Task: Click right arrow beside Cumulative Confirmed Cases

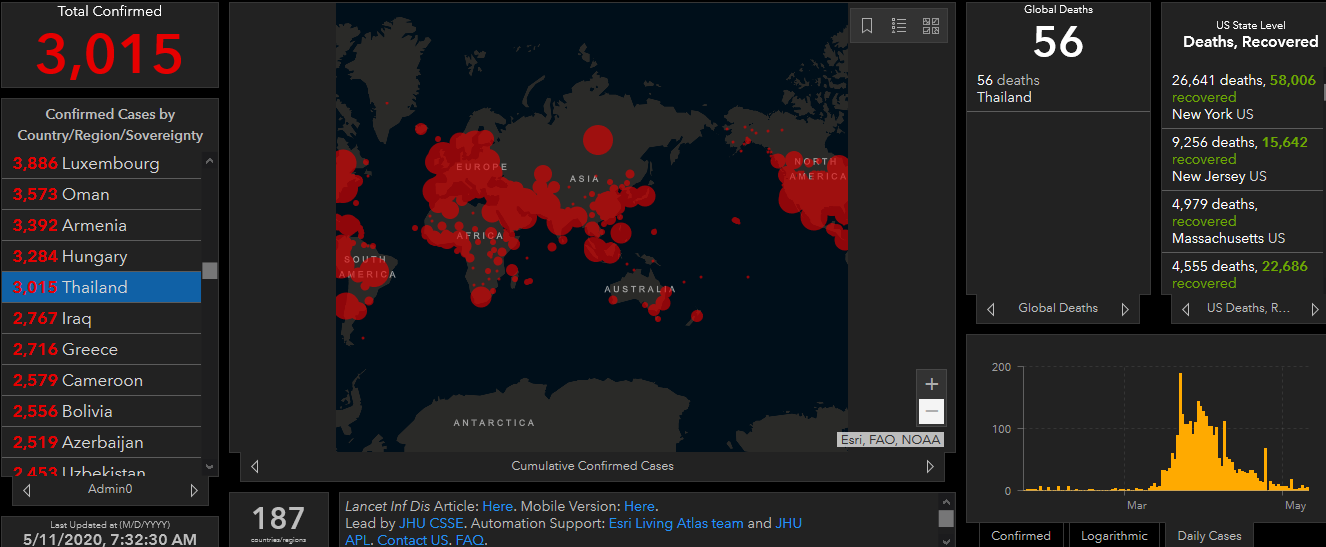Action: [930, 466]
